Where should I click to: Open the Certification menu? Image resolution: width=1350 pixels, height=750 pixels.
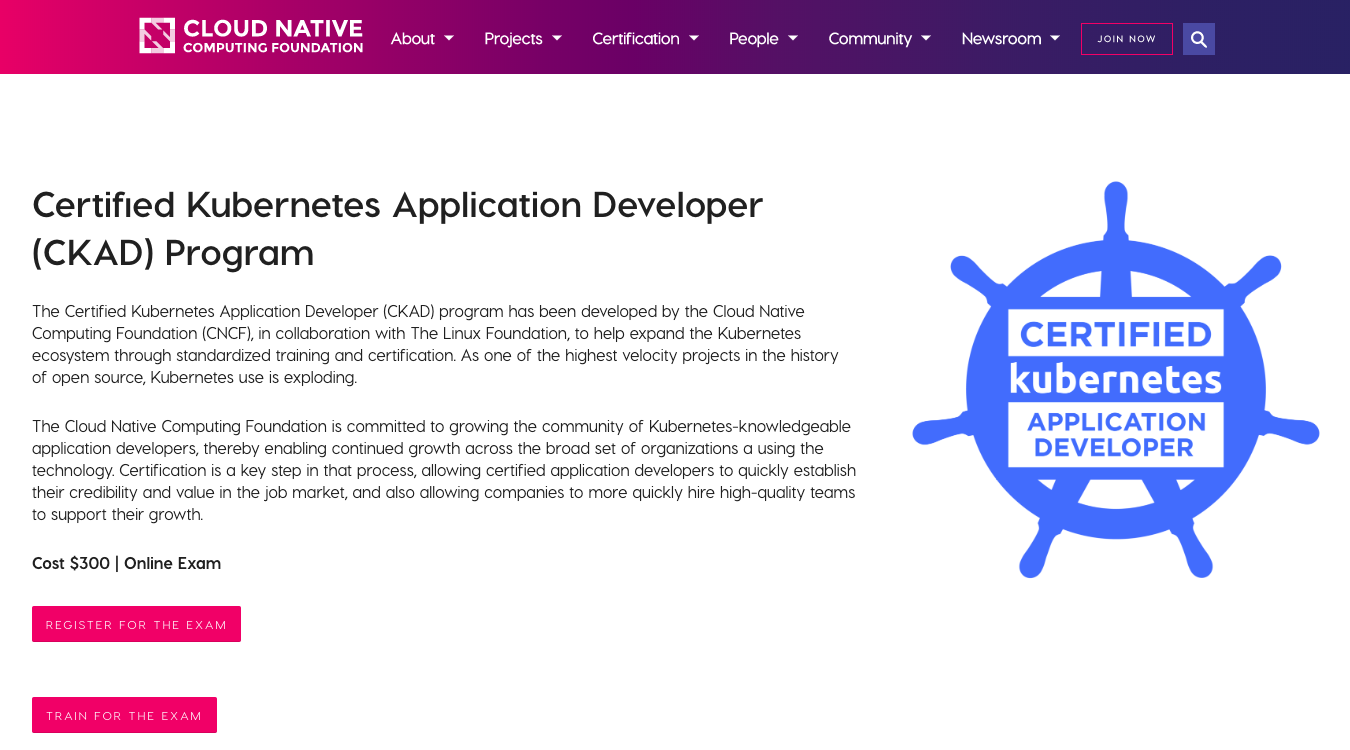[x=636, y=38]
